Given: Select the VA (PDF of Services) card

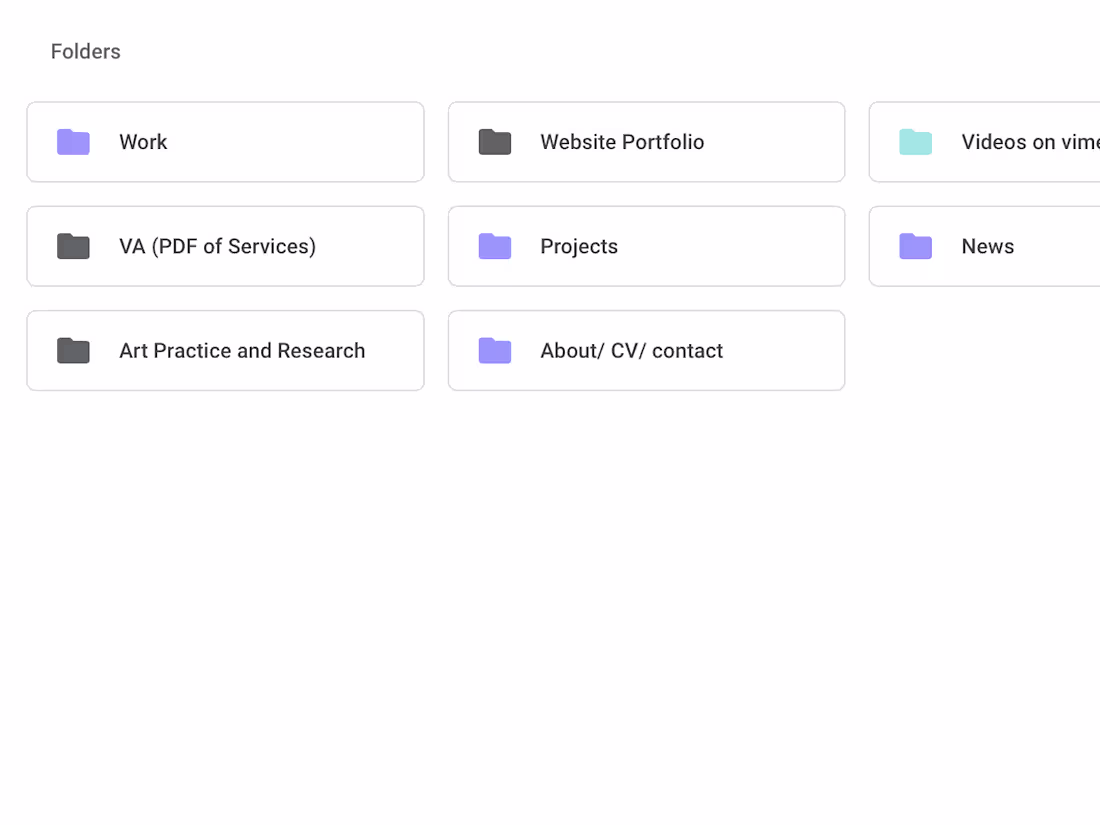Looking at the screenshot, I should coord(225,246).
